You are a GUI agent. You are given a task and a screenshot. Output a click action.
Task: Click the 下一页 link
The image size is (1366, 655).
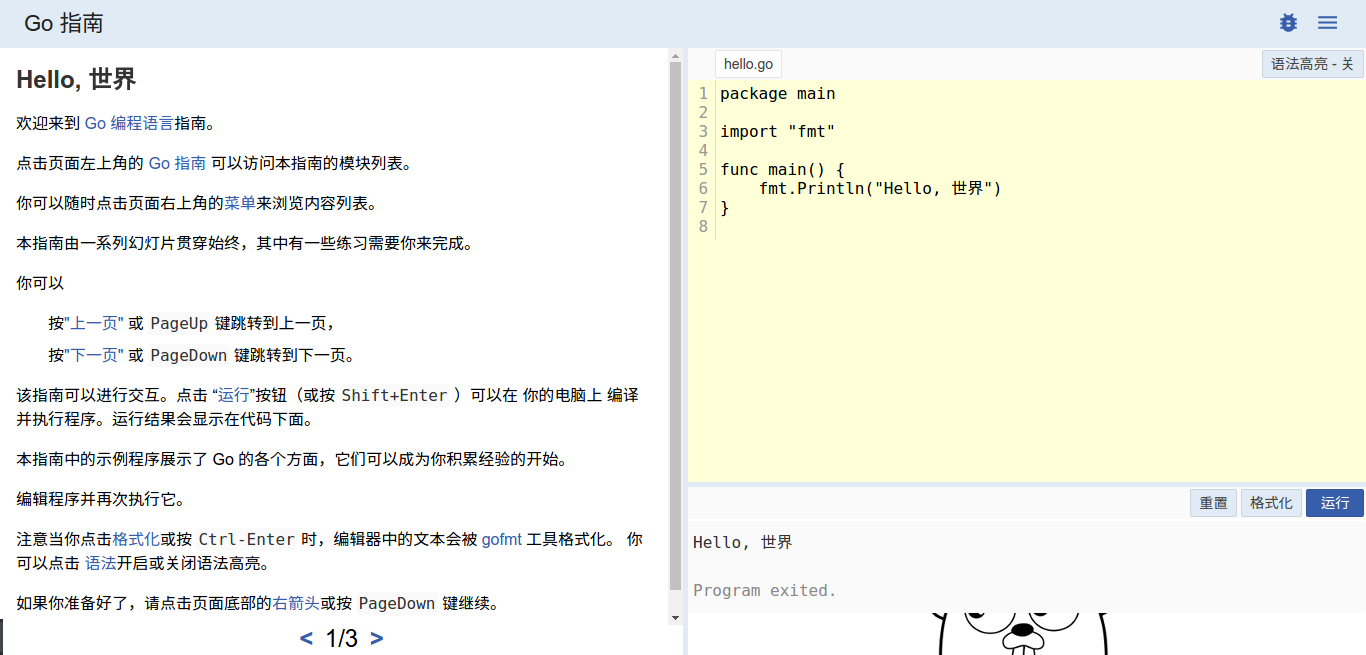pos(94,355)
